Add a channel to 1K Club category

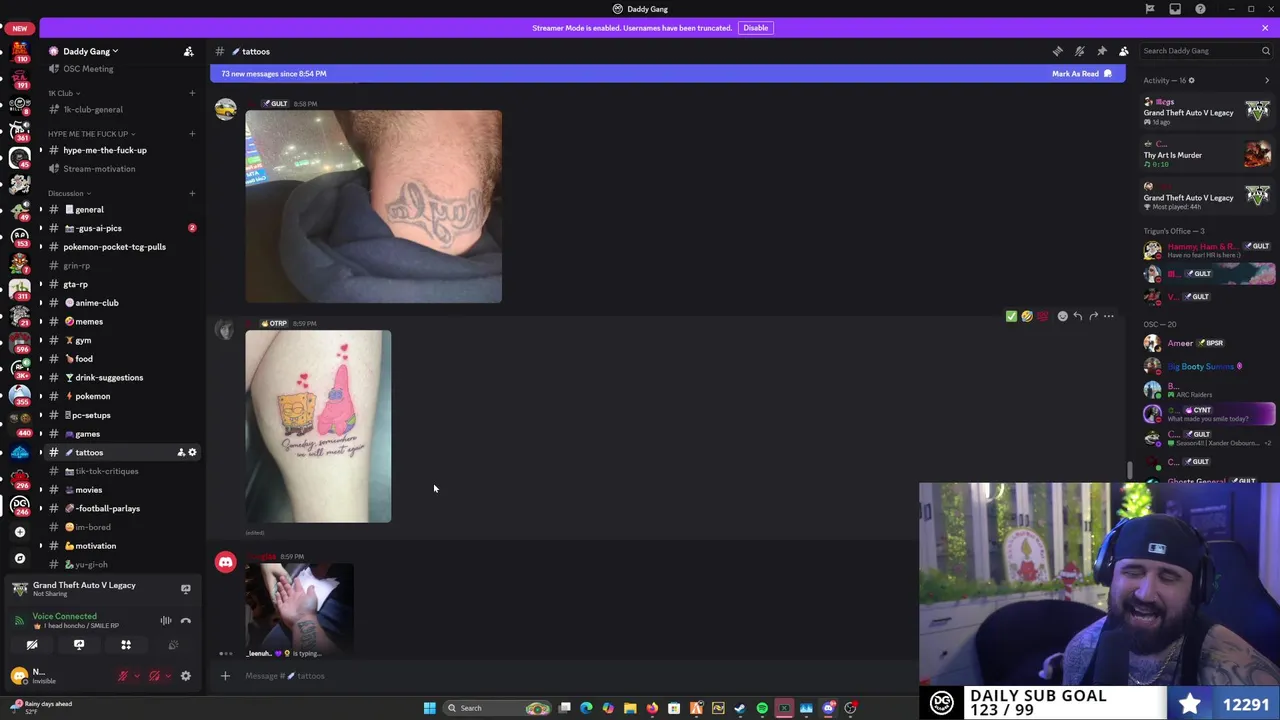click(x=192, y=93)
